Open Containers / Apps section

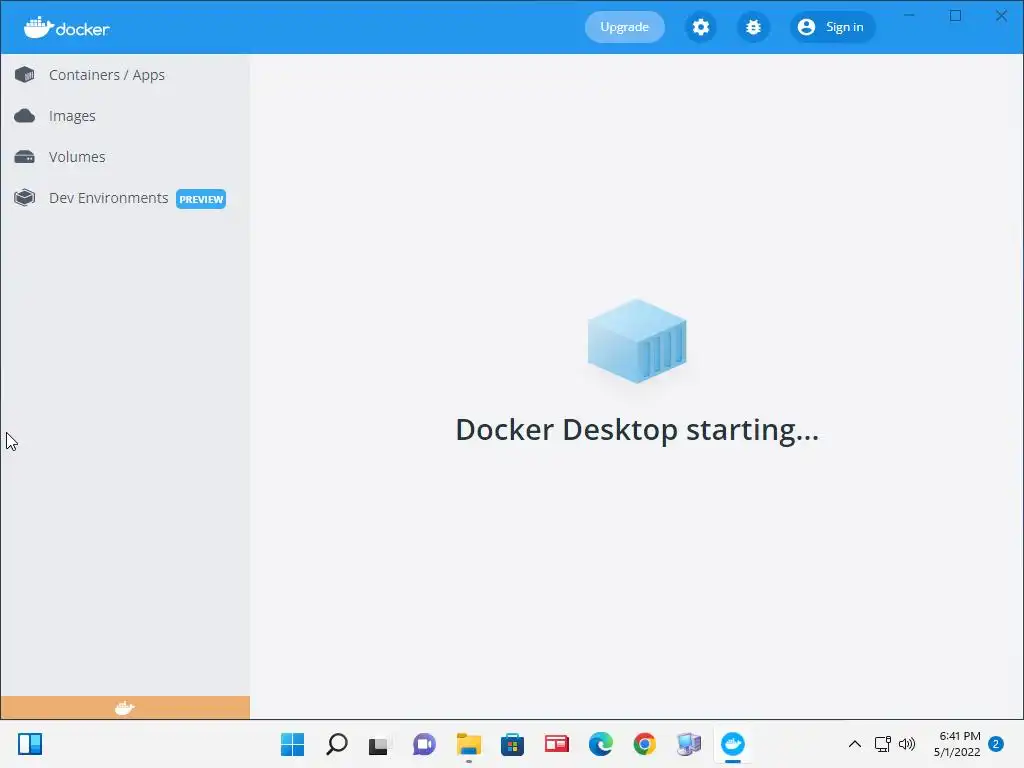tap(107, 75)
